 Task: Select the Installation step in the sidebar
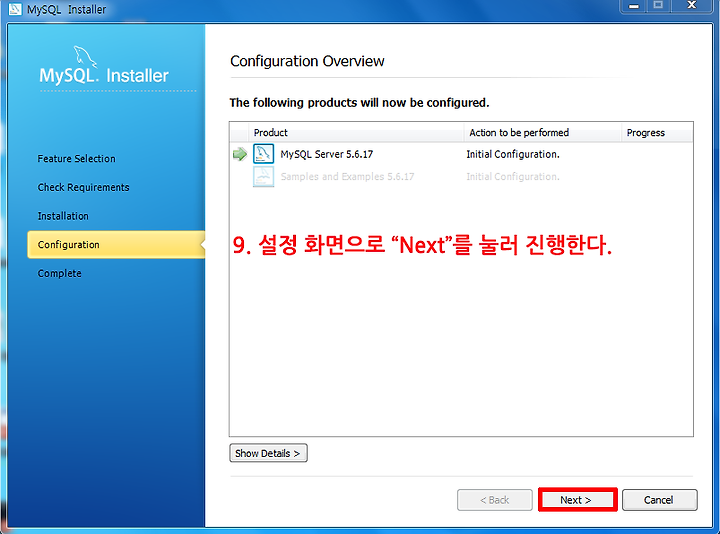coord(63,216)
